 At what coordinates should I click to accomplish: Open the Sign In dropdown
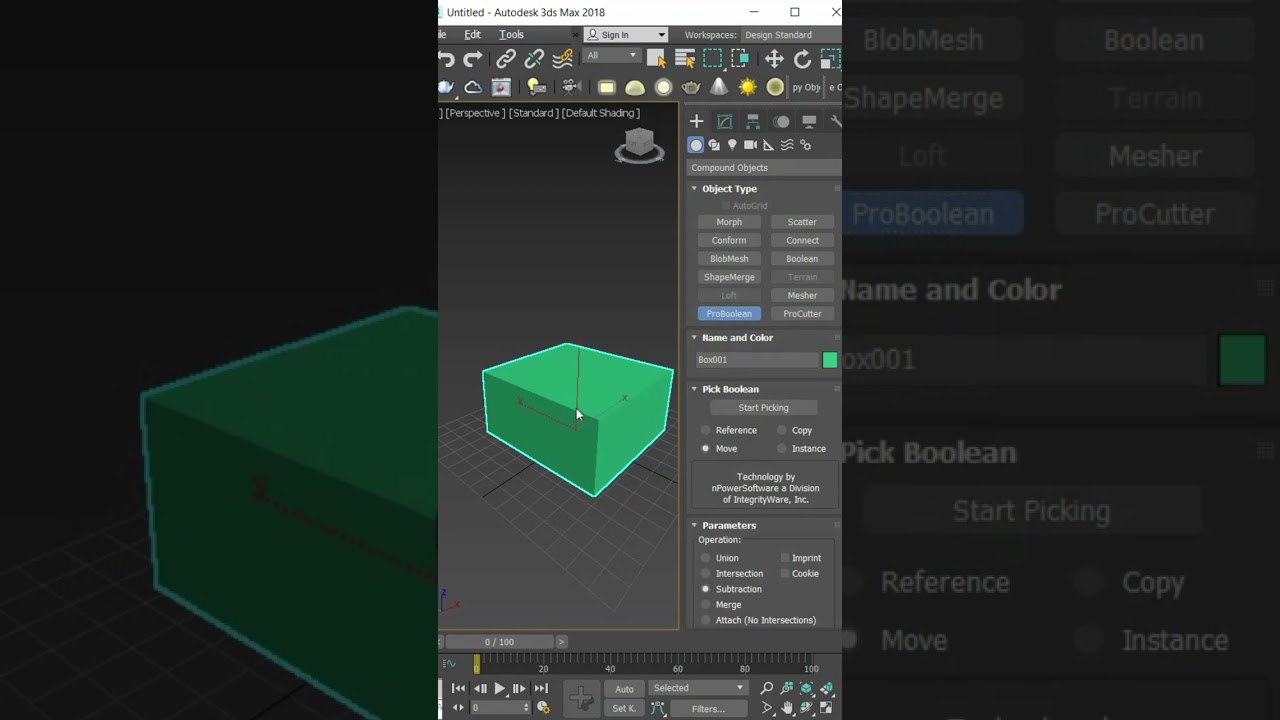point(626,35)
